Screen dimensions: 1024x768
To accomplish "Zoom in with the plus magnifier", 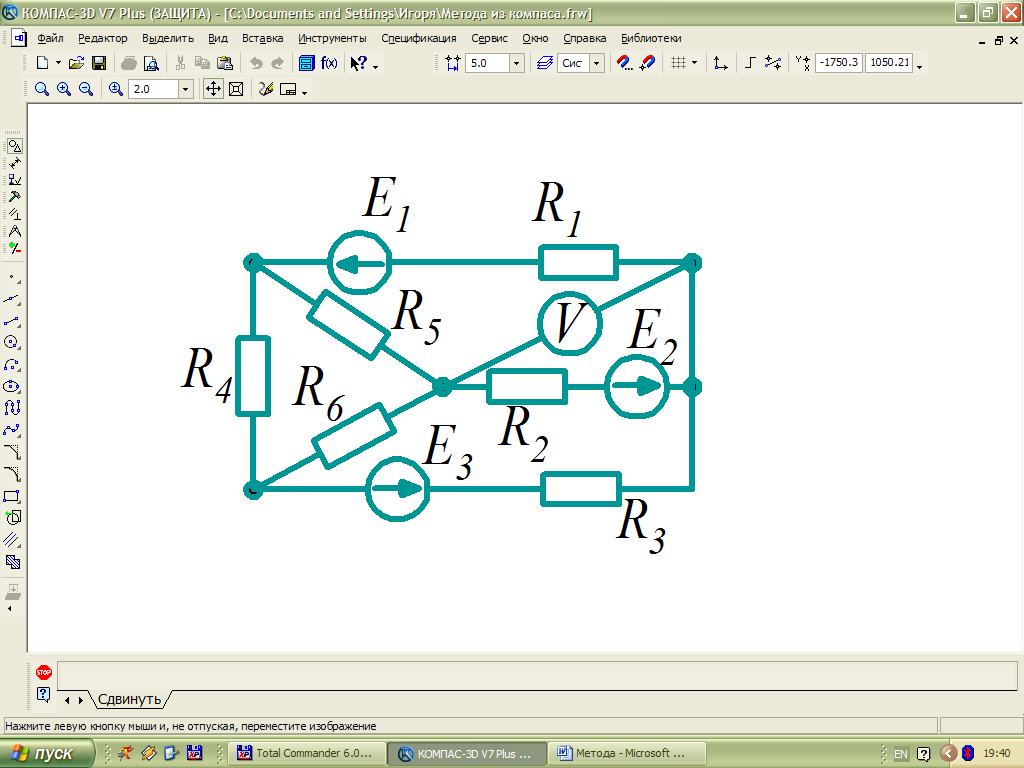I will tap(64, 89).
